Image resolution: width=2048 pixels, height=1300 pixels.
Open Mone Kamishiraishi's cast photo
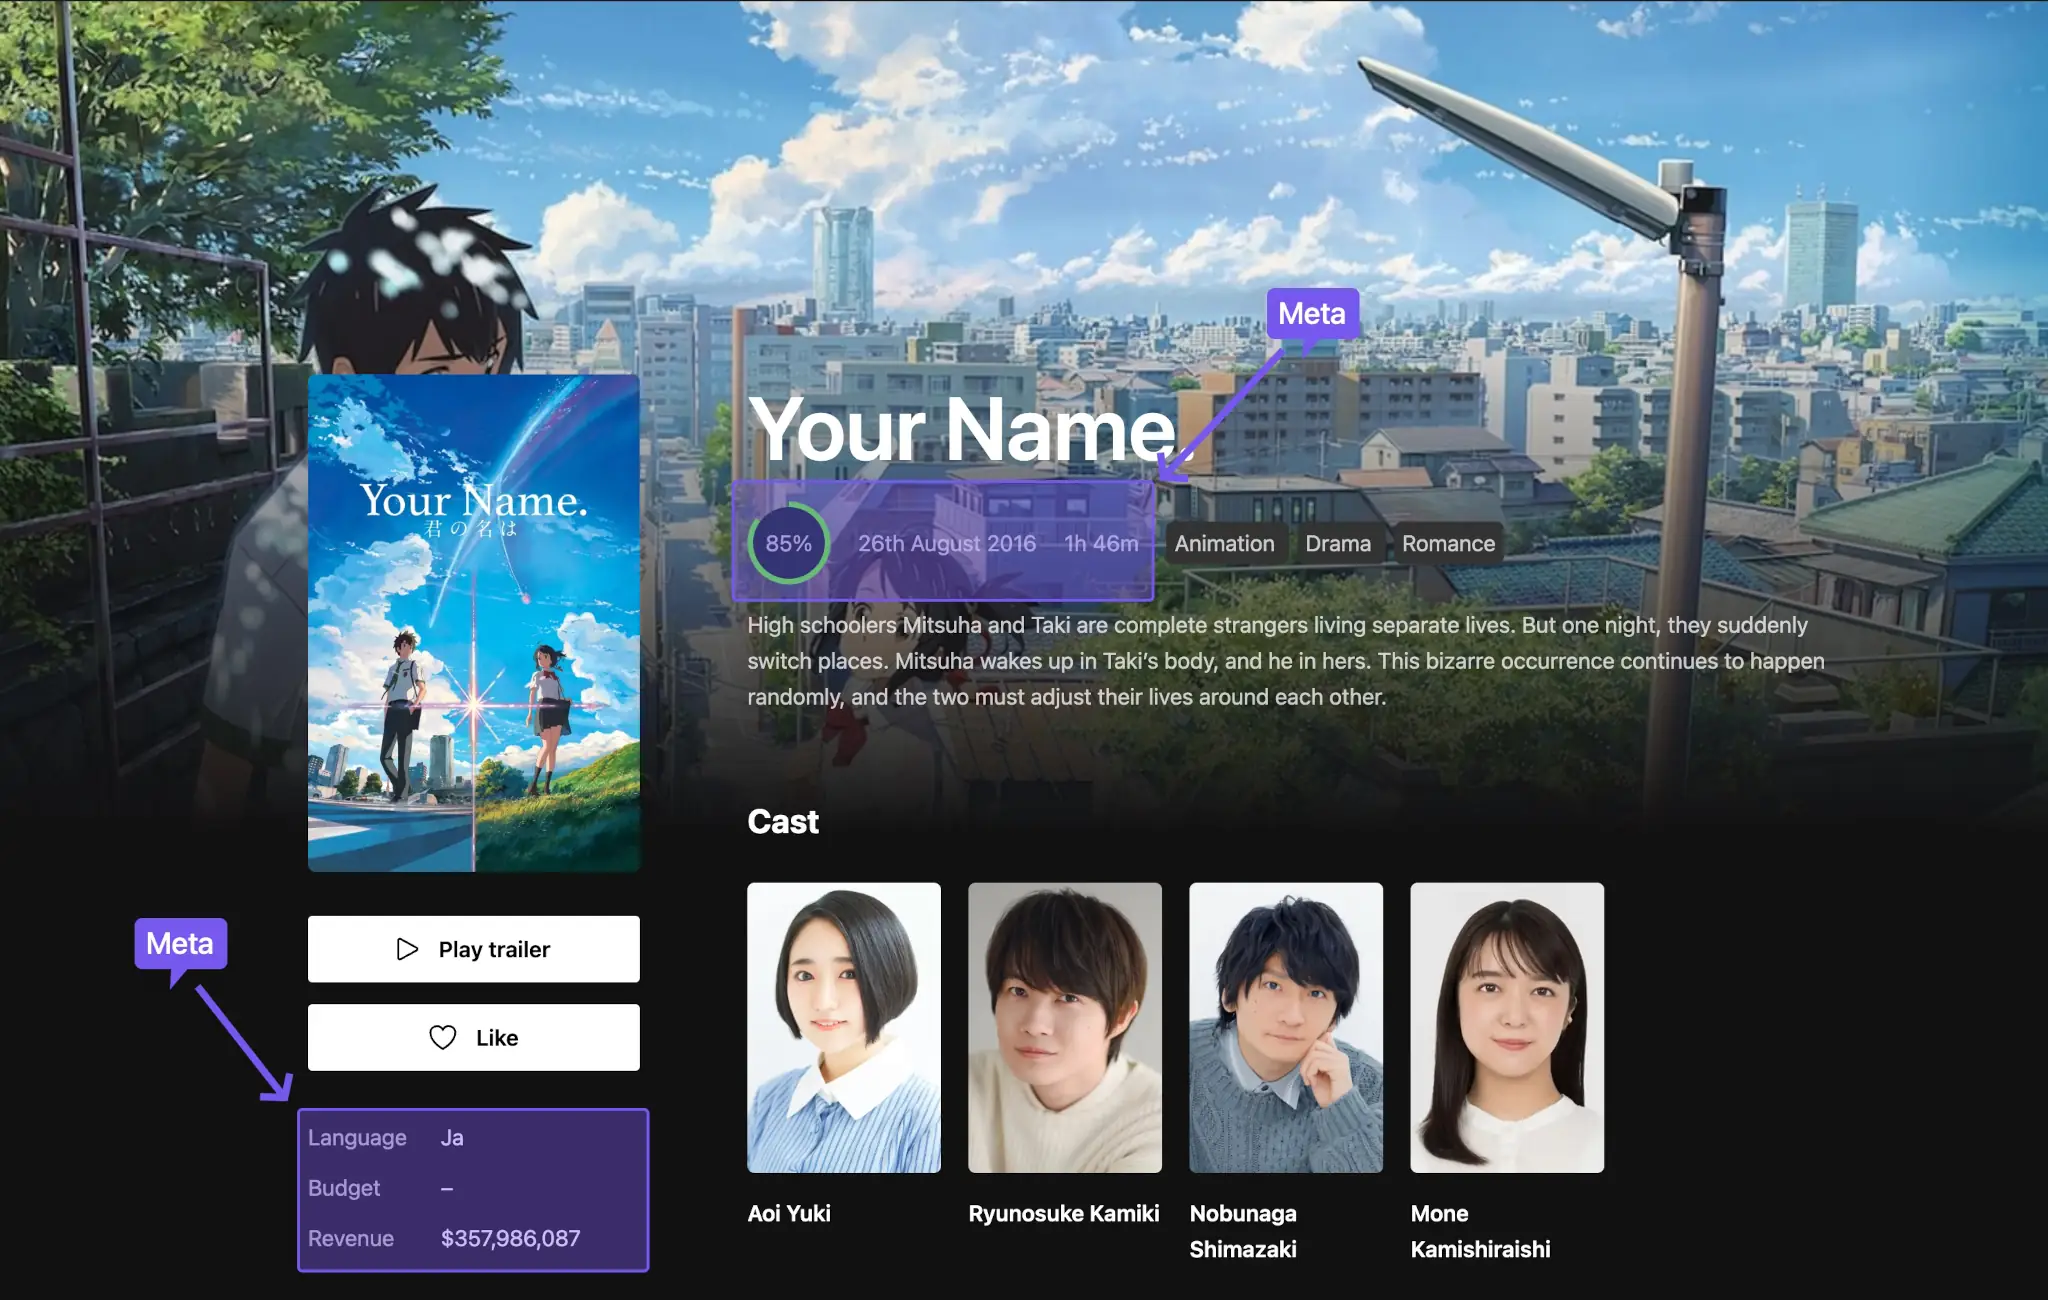[x=1507, y=1027]
